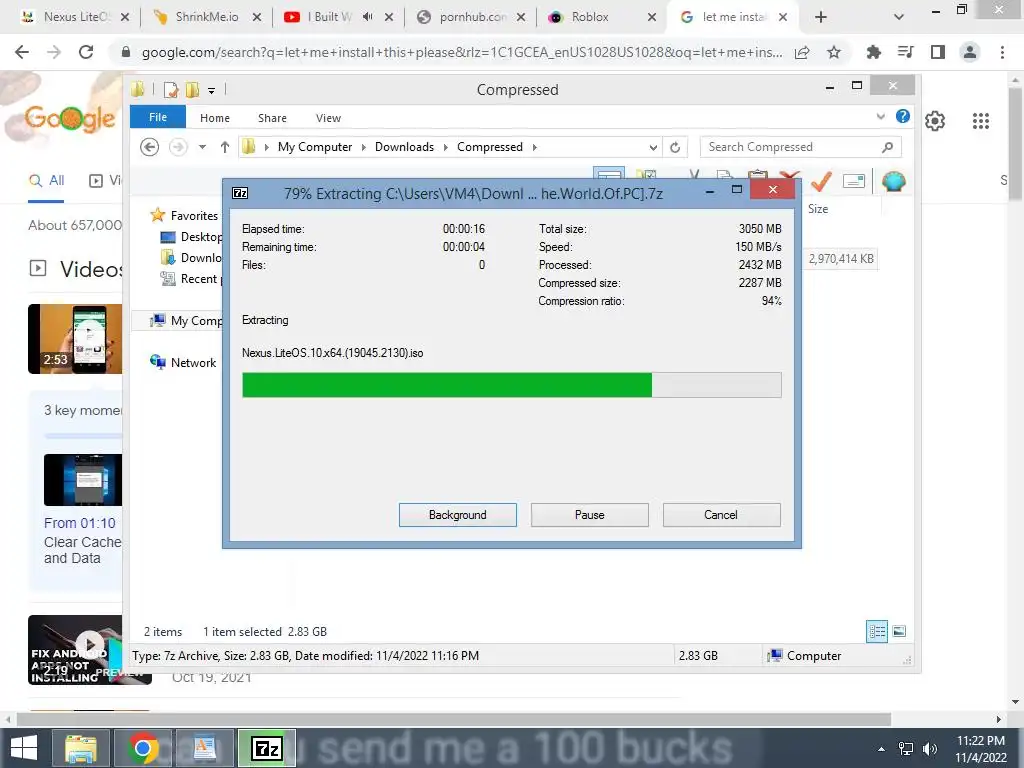This screenshot has width=1024, height=768.
Task: Click the orange checkmark toolbar icon
Action: click(x=820, y=181)
